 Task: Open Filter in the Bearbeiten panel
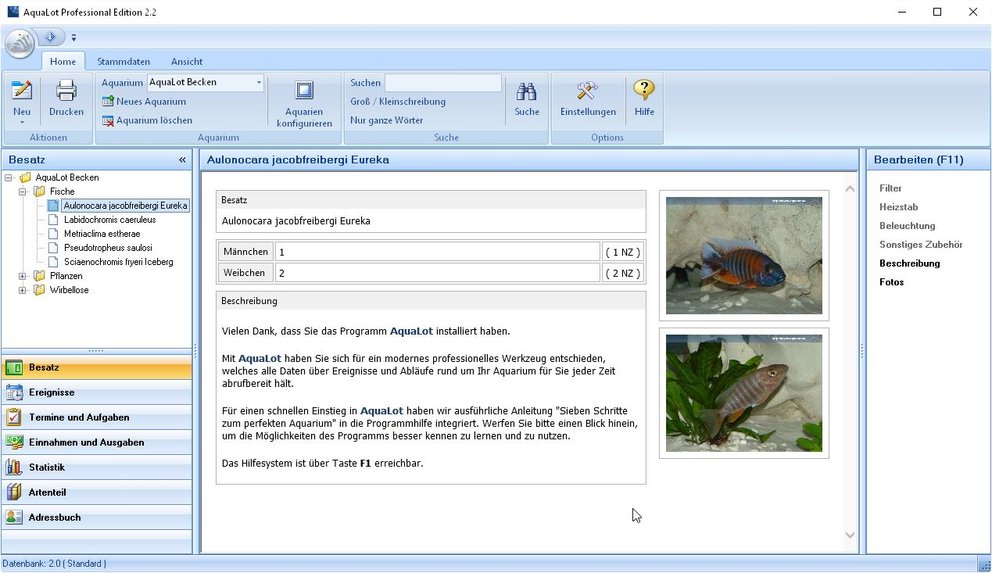(890, 188)
